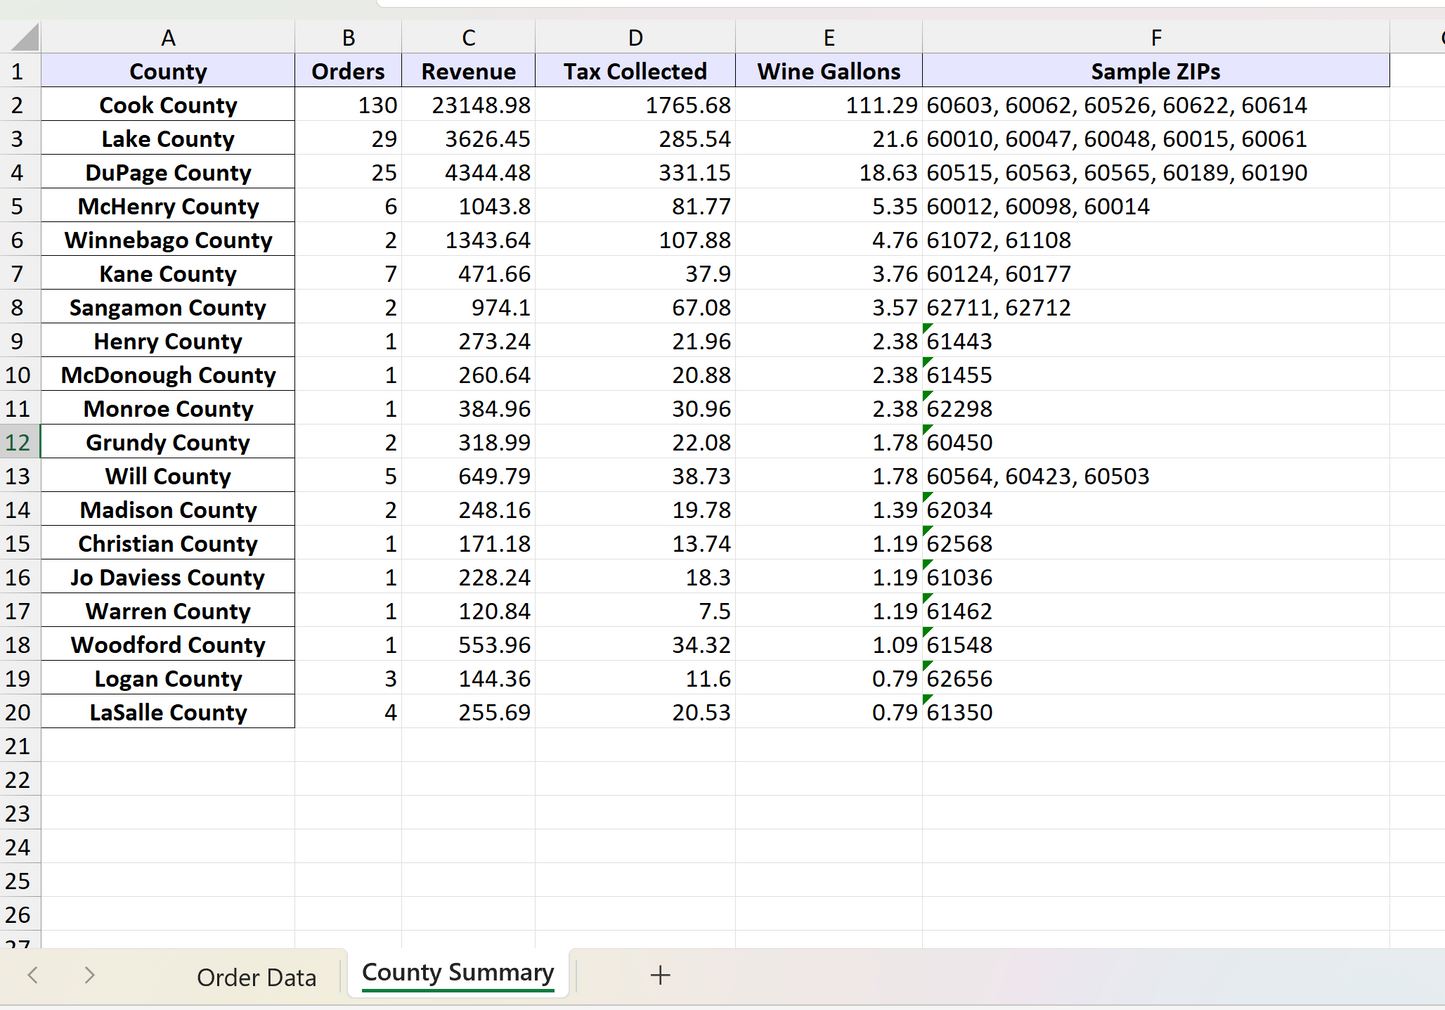Select row 1 header
The image size is (1445, 1010).
(18, 71)
